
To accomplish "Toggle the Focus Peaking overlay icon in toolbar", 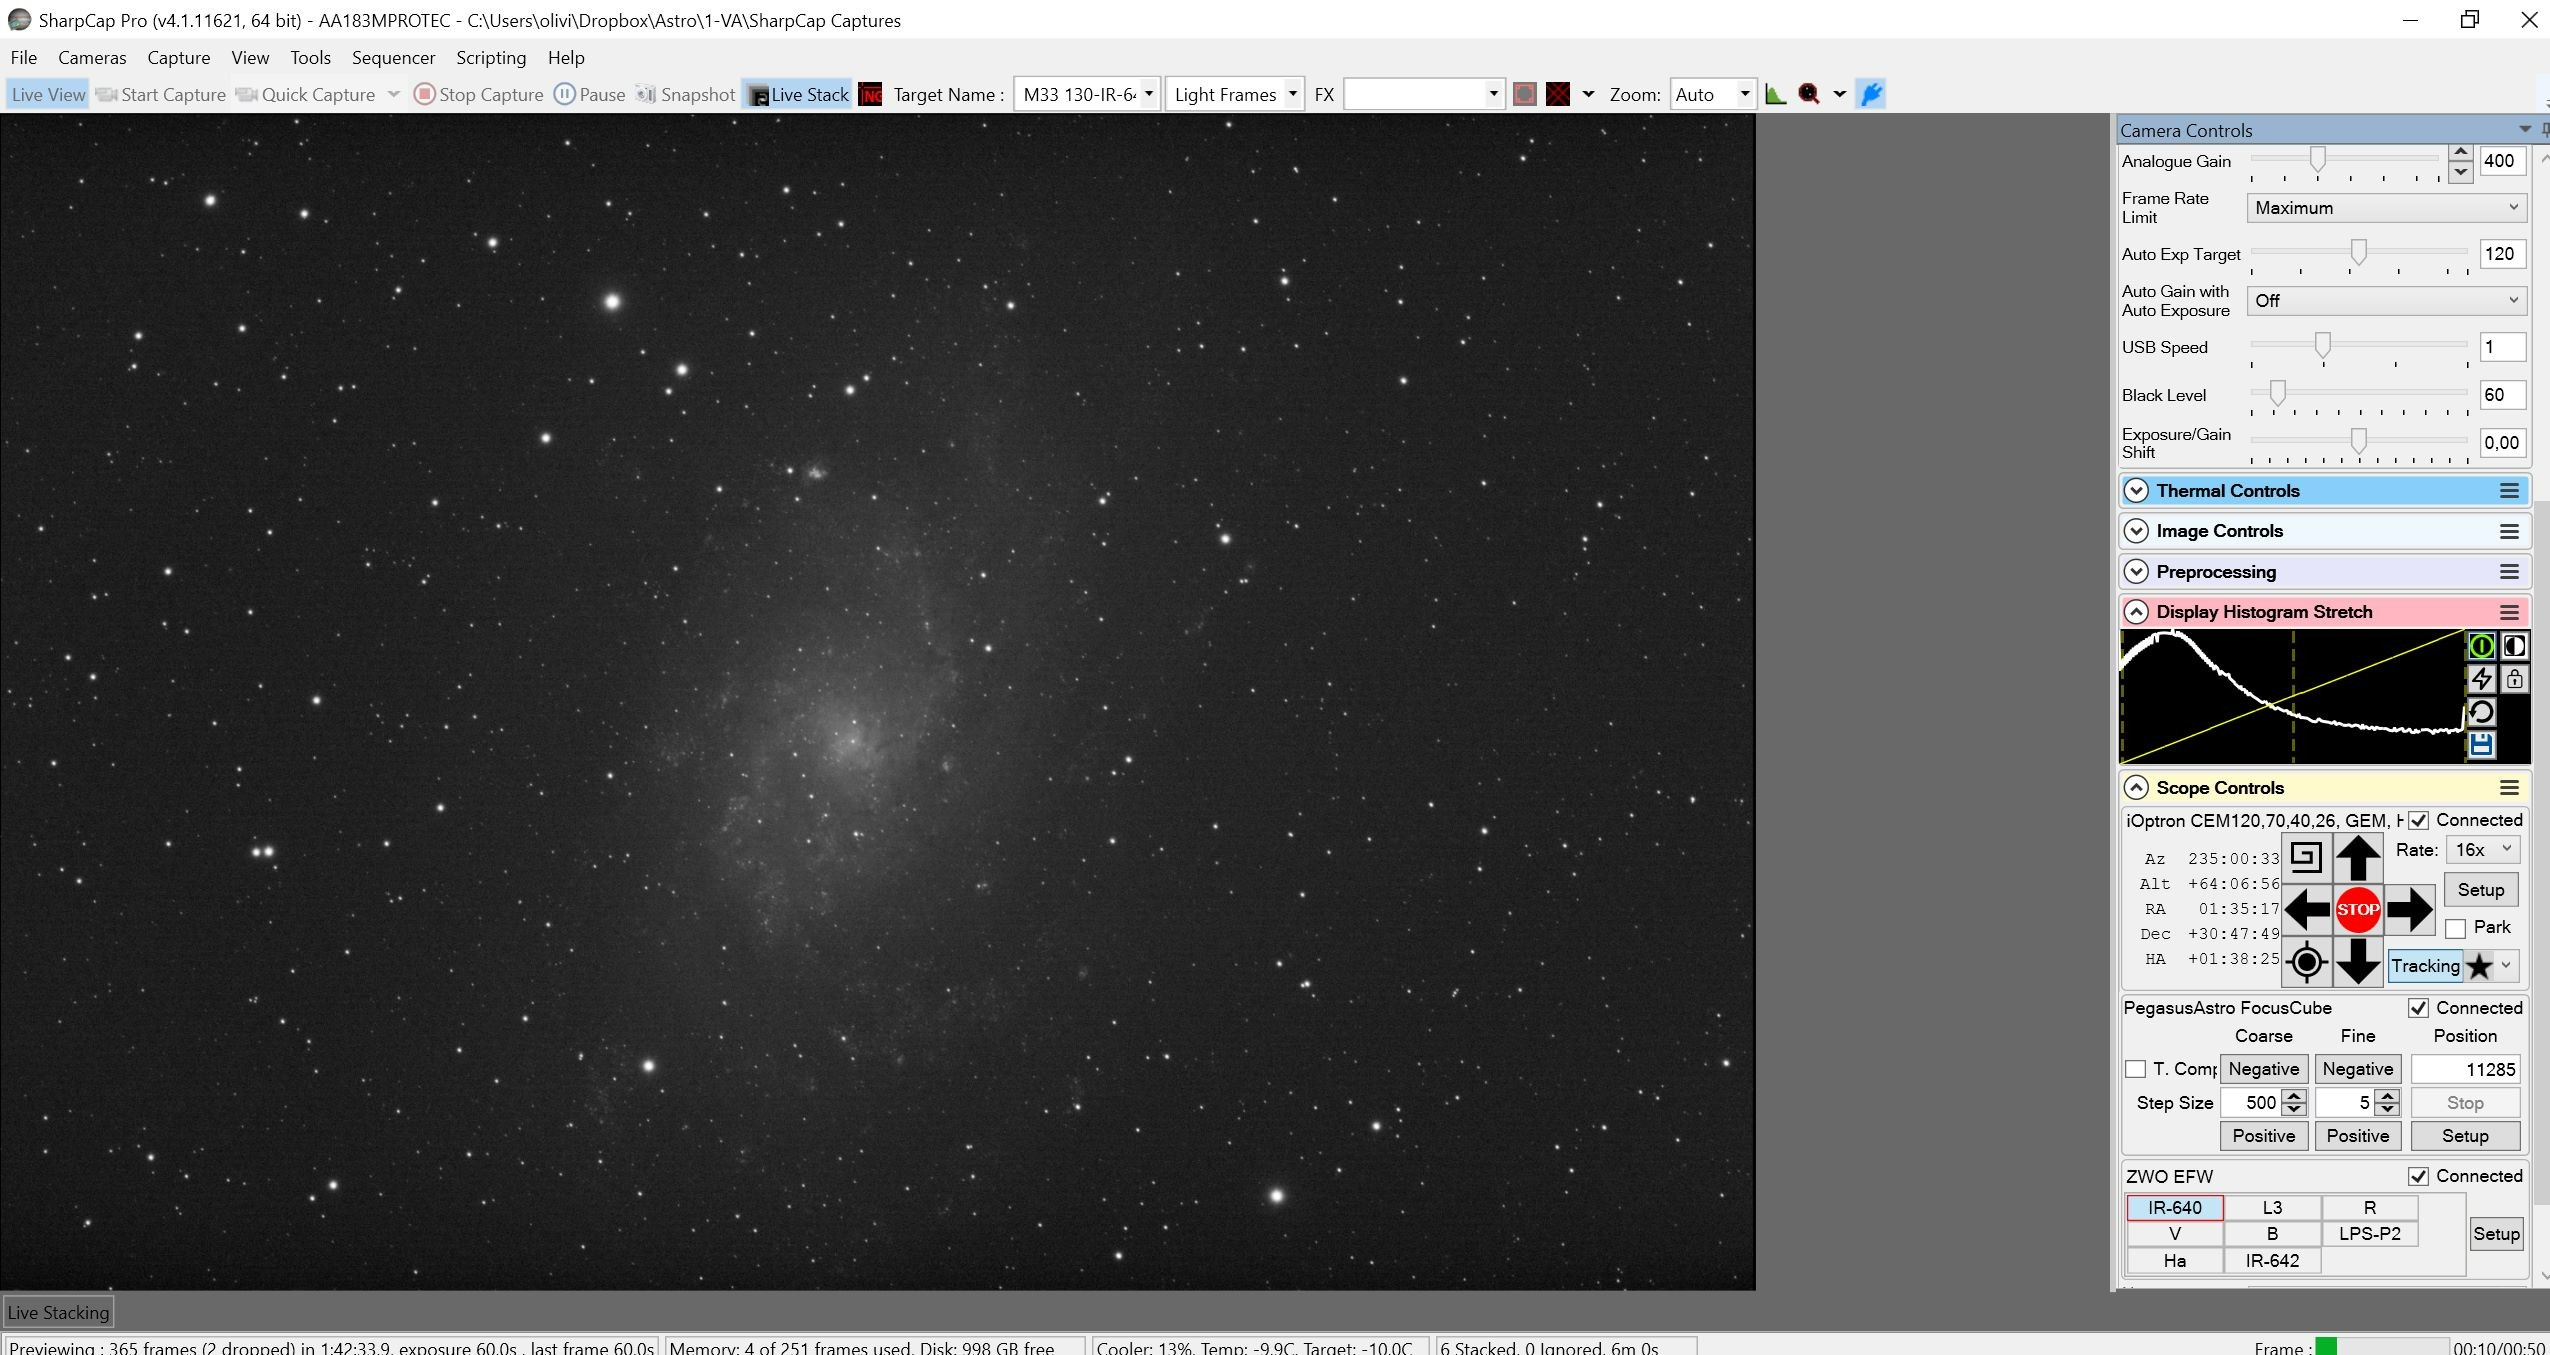I will (x=1525, y=94).
